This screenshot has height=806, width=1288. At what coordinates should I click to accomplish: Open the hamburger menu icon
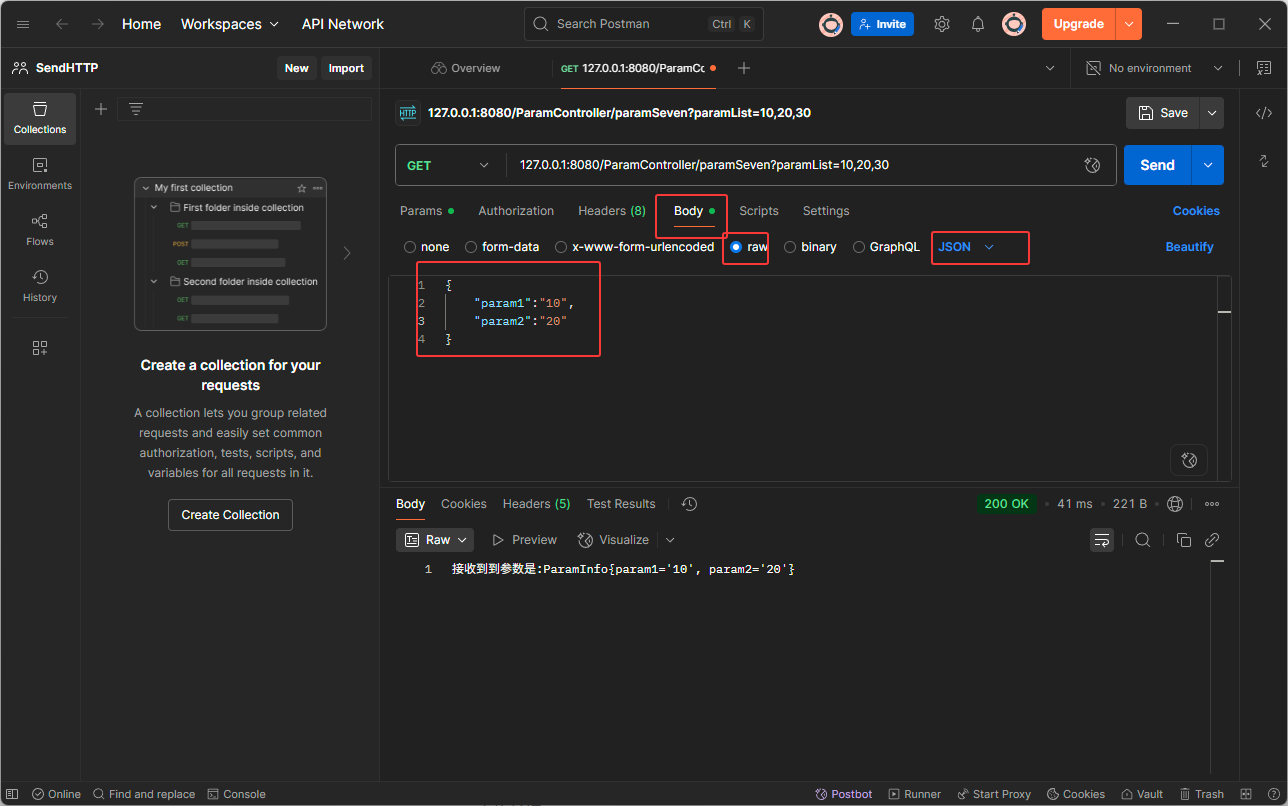[x=23, y=24]
